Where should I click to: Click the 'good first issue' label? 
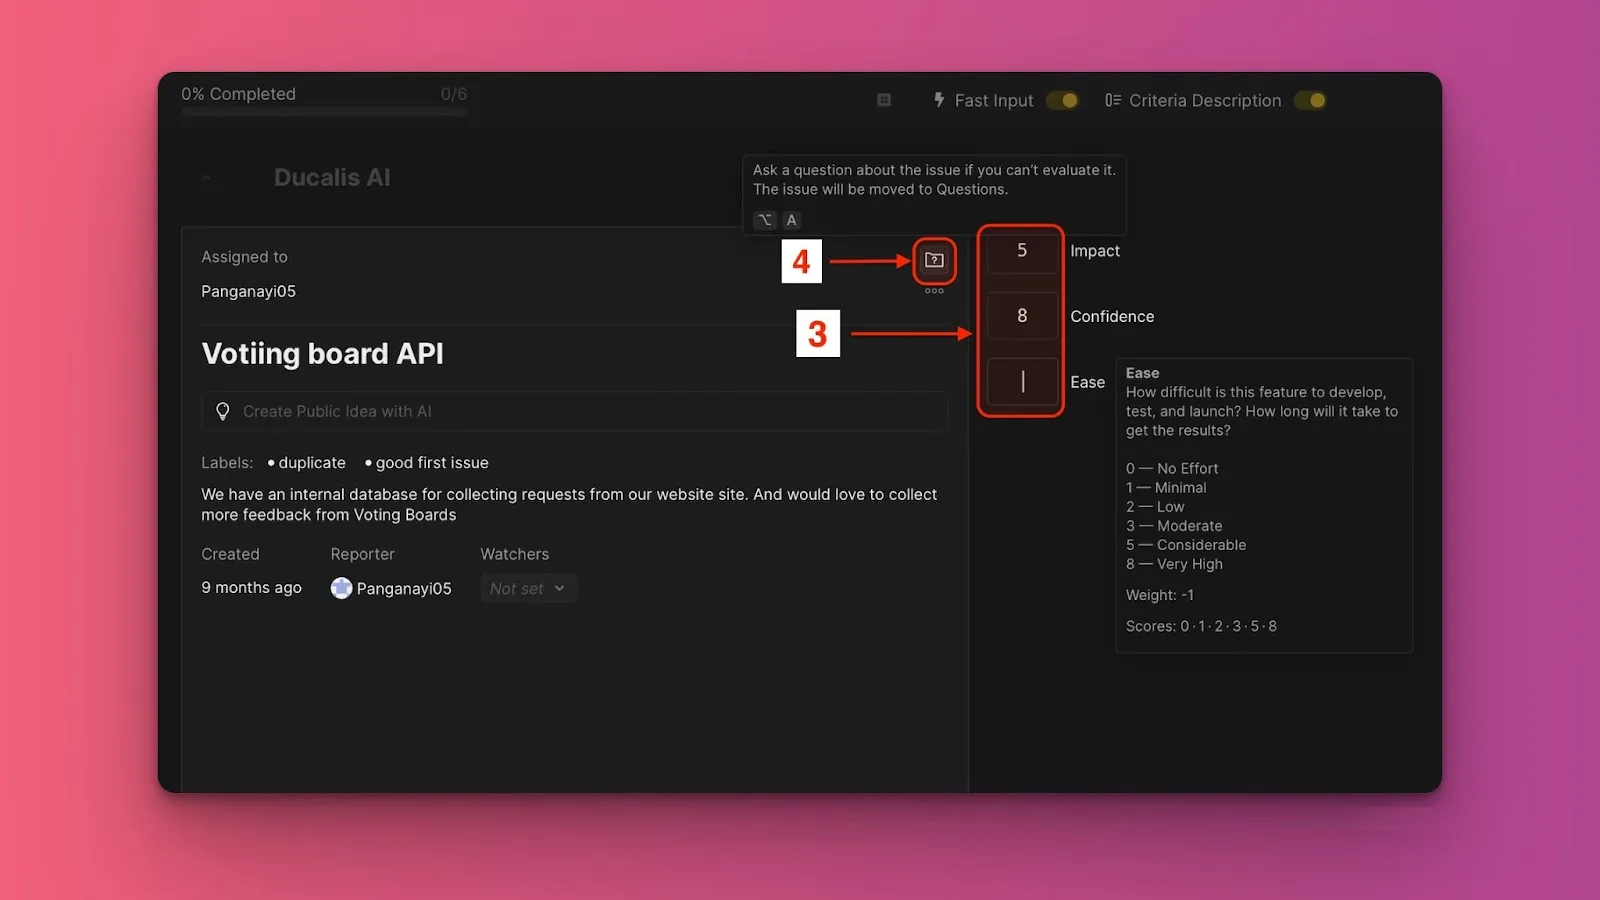(x=431, y=463)
